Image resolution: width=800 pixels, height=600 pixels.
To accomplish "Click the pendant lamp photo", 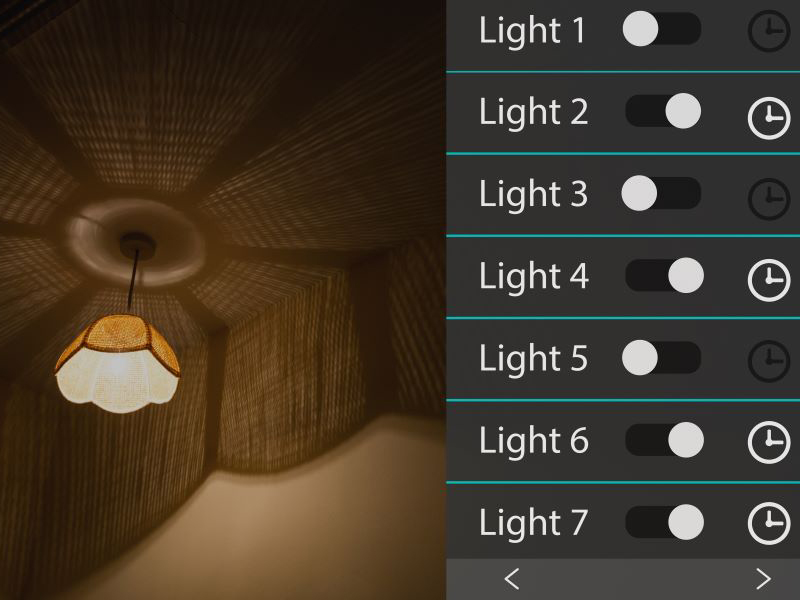I will pyautogui.click(x=223, y=300).
